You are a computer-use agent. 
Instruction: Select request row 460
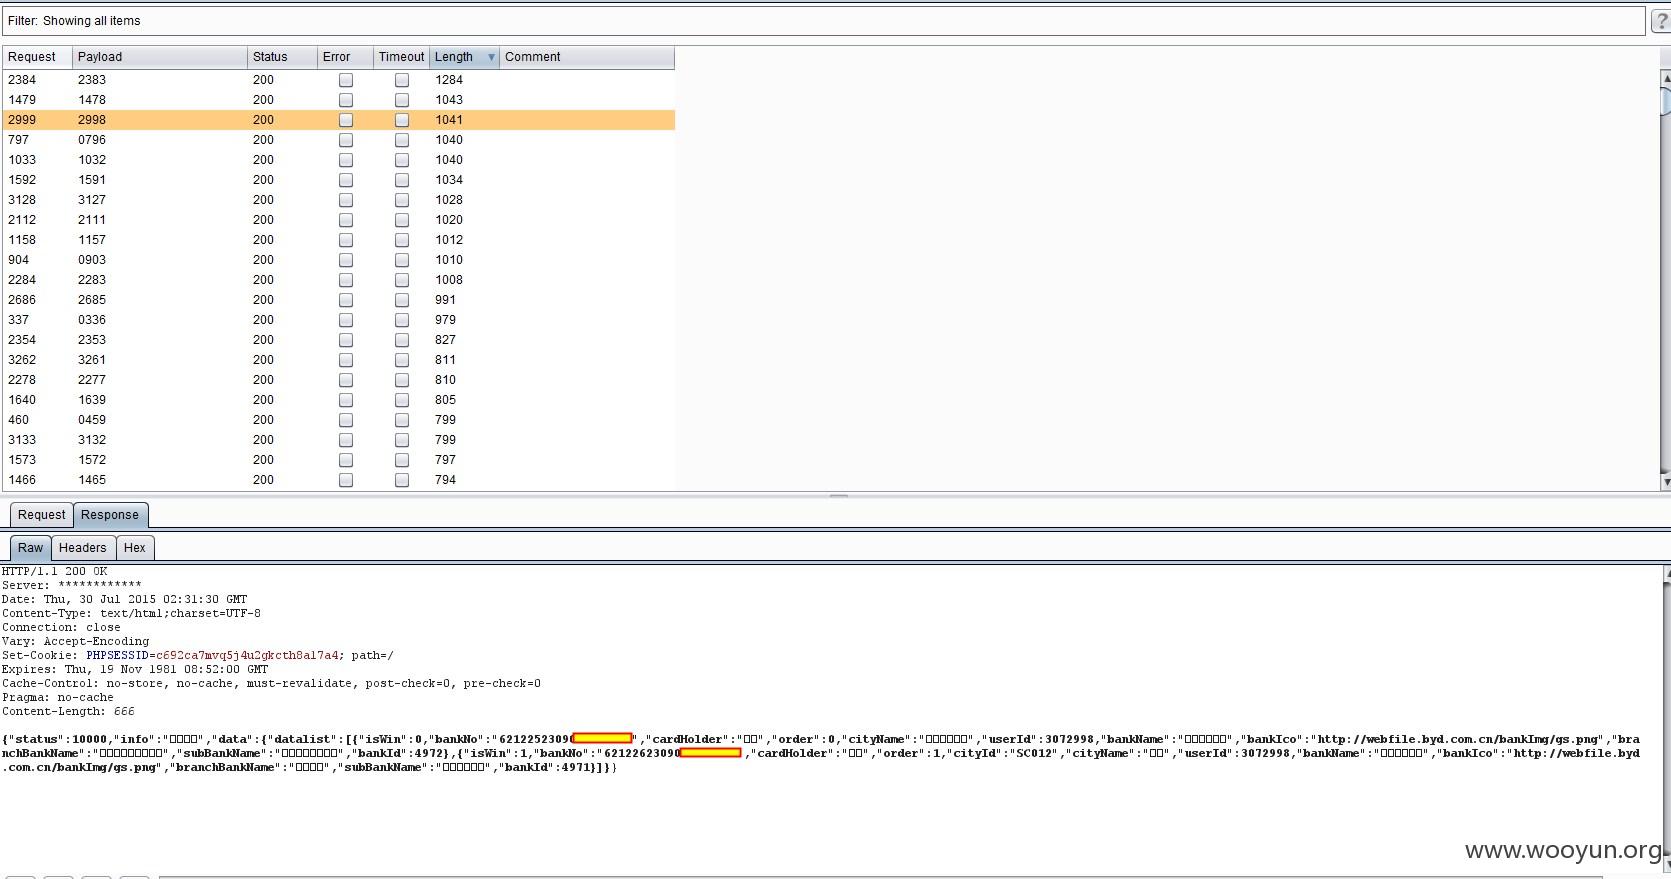pyautogui.click(x=338, y=420)
